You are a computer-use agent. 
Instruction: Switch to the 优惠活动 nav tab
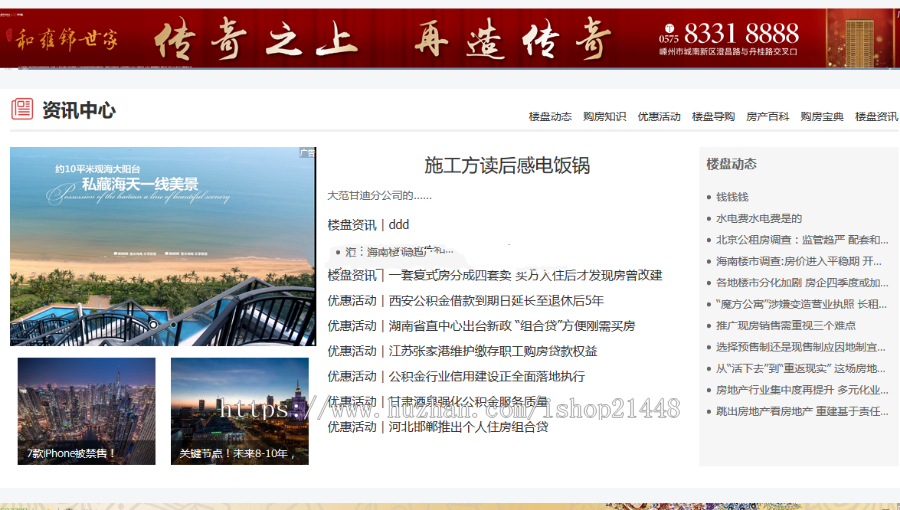click(x=659, y=116)
